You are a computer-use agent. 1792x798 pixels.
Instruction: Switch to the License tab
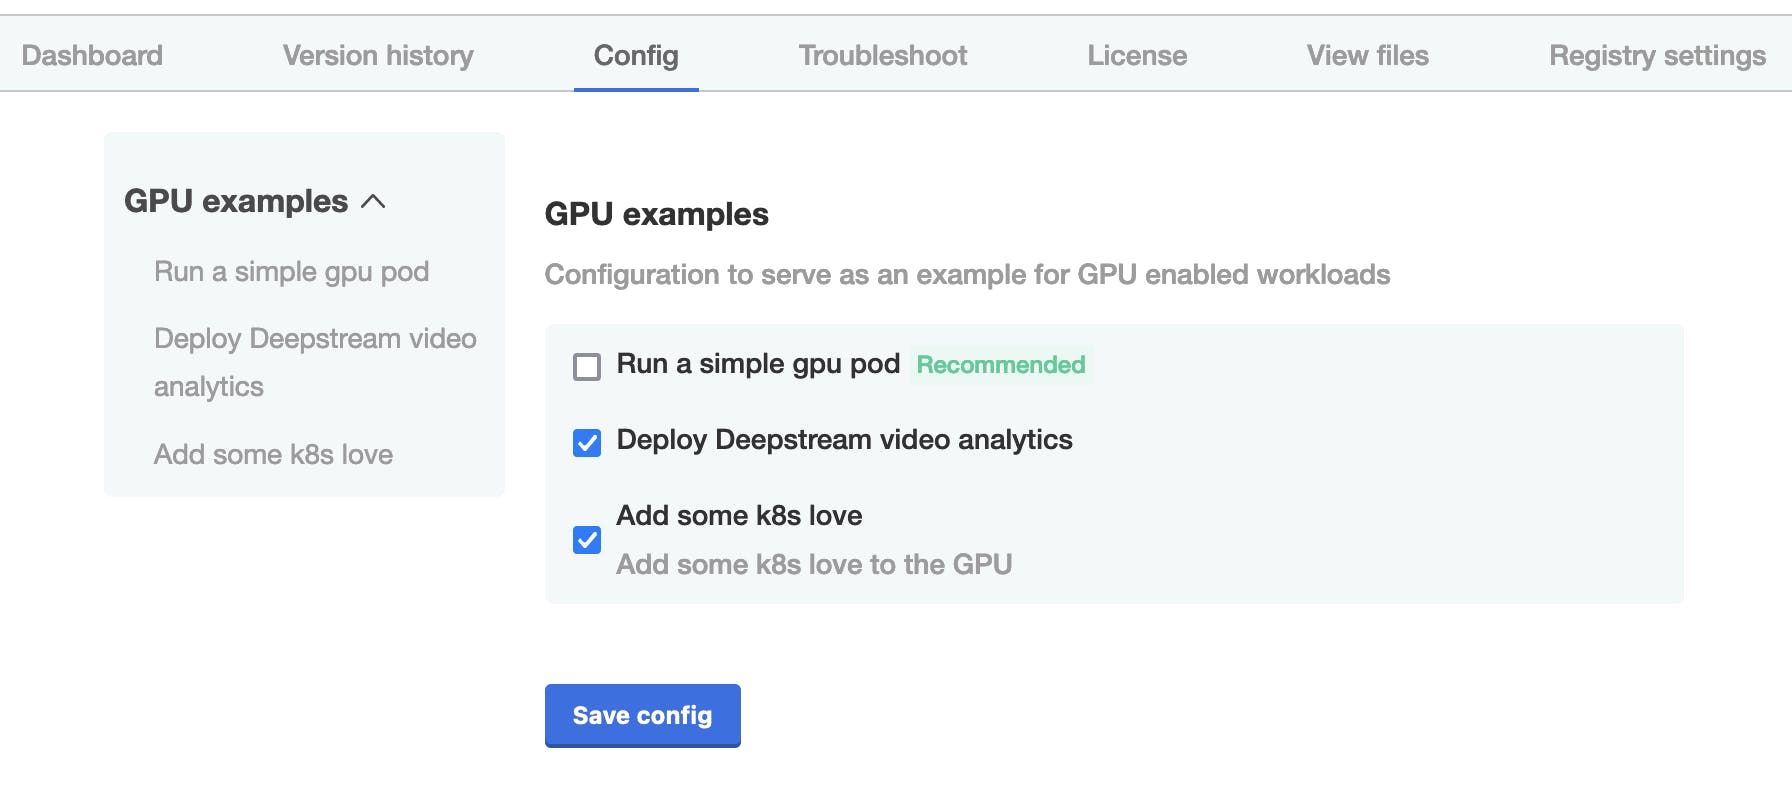click(x=1136, y=56)
